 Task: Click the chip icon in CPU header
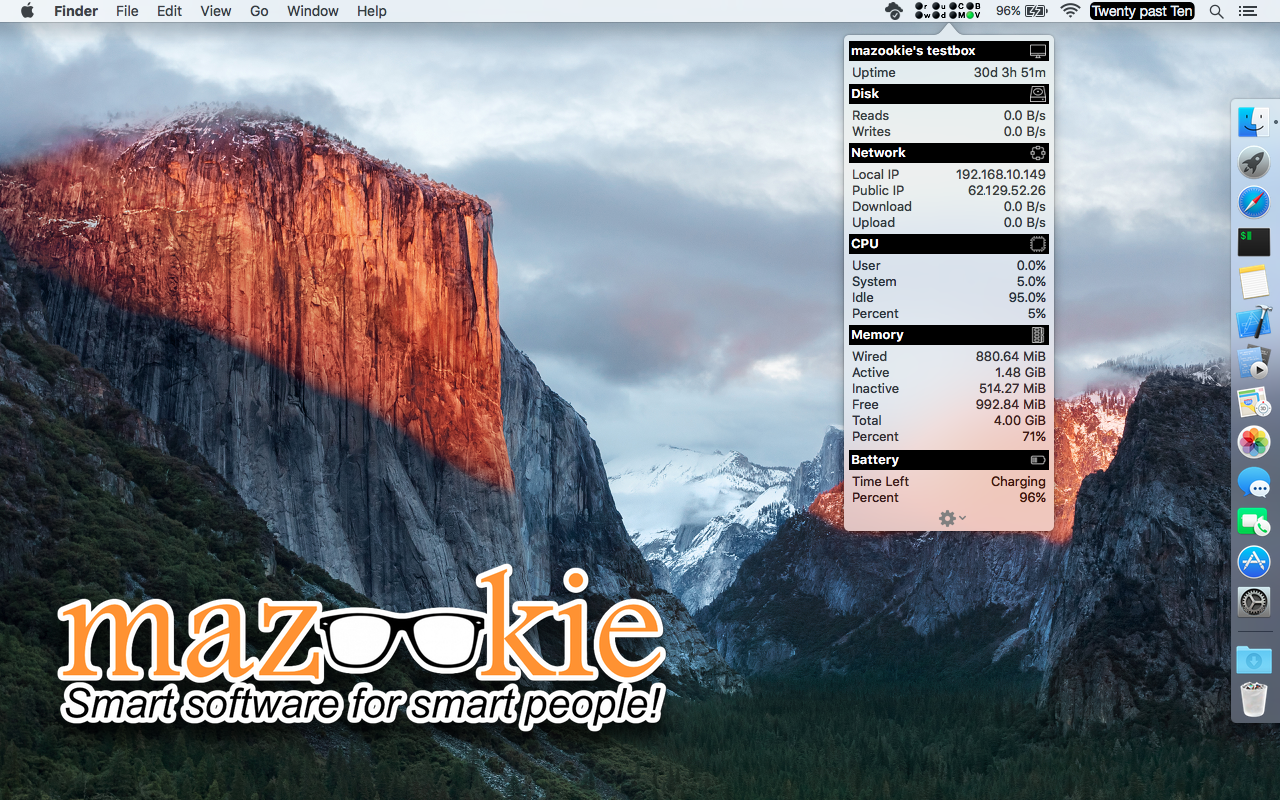click(1038, 244)
